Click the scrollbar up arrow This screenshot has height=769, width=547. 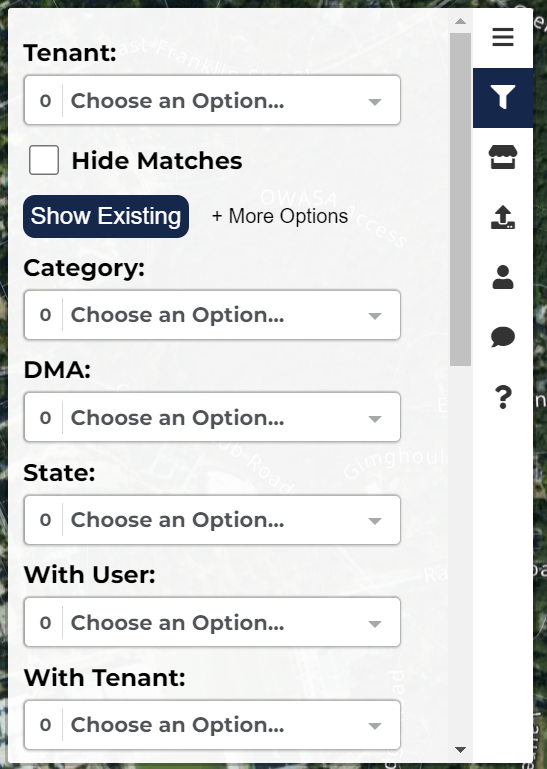point(460,21)
